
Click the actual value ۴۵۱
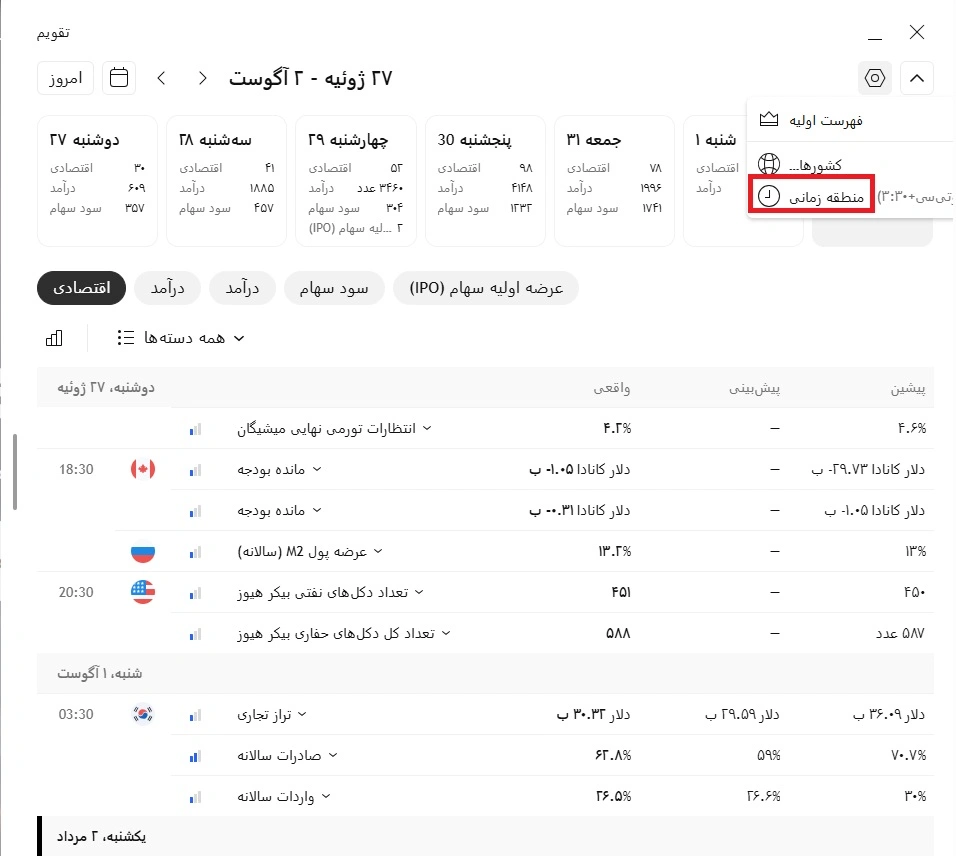tap(621, 592)
